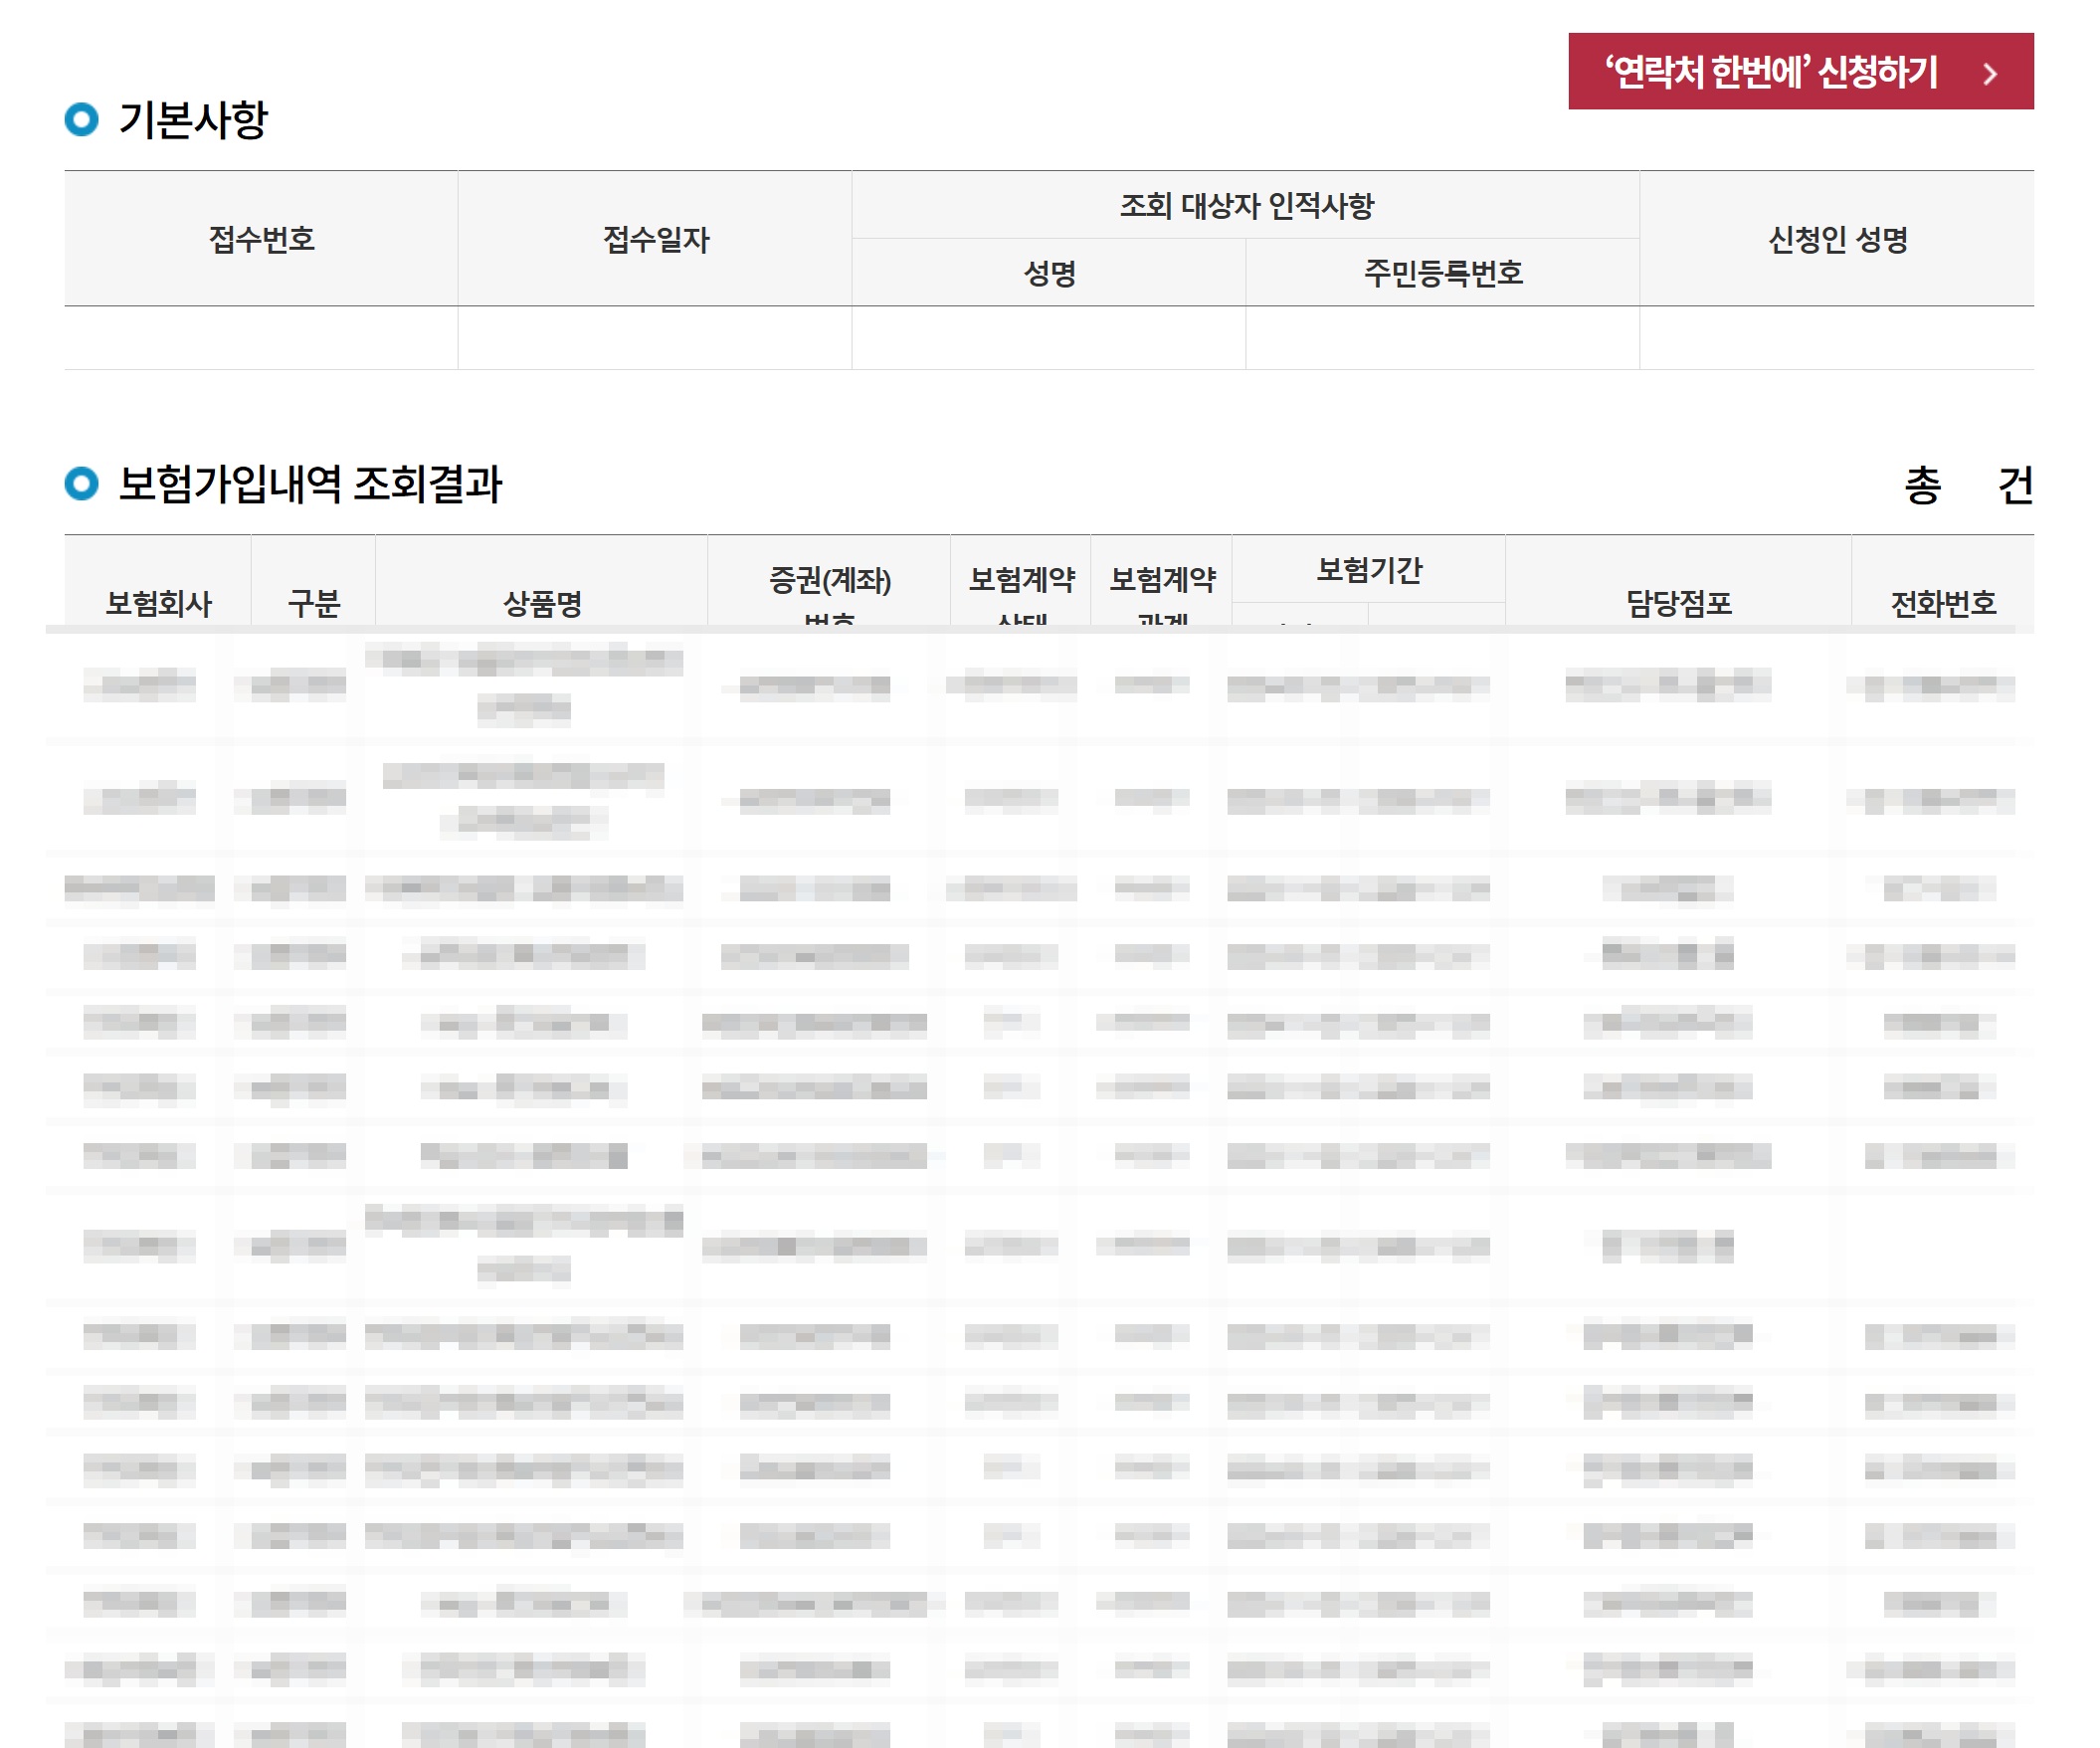
Task: Click the '연락처 한번에' 신청하기 button
Action: pyautogui.click(x=1770, y=72)
